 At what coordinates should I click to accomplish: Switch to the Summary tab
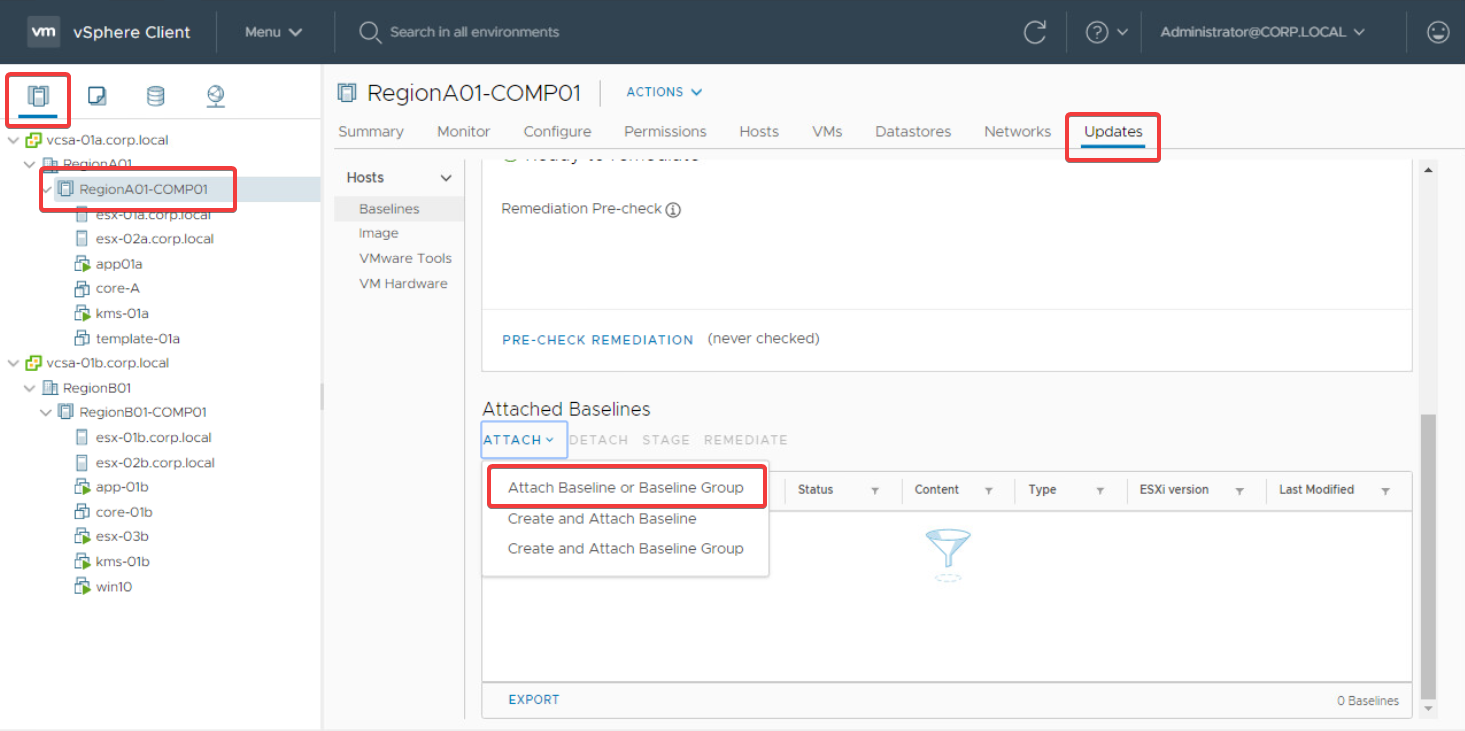pos(371,132)
